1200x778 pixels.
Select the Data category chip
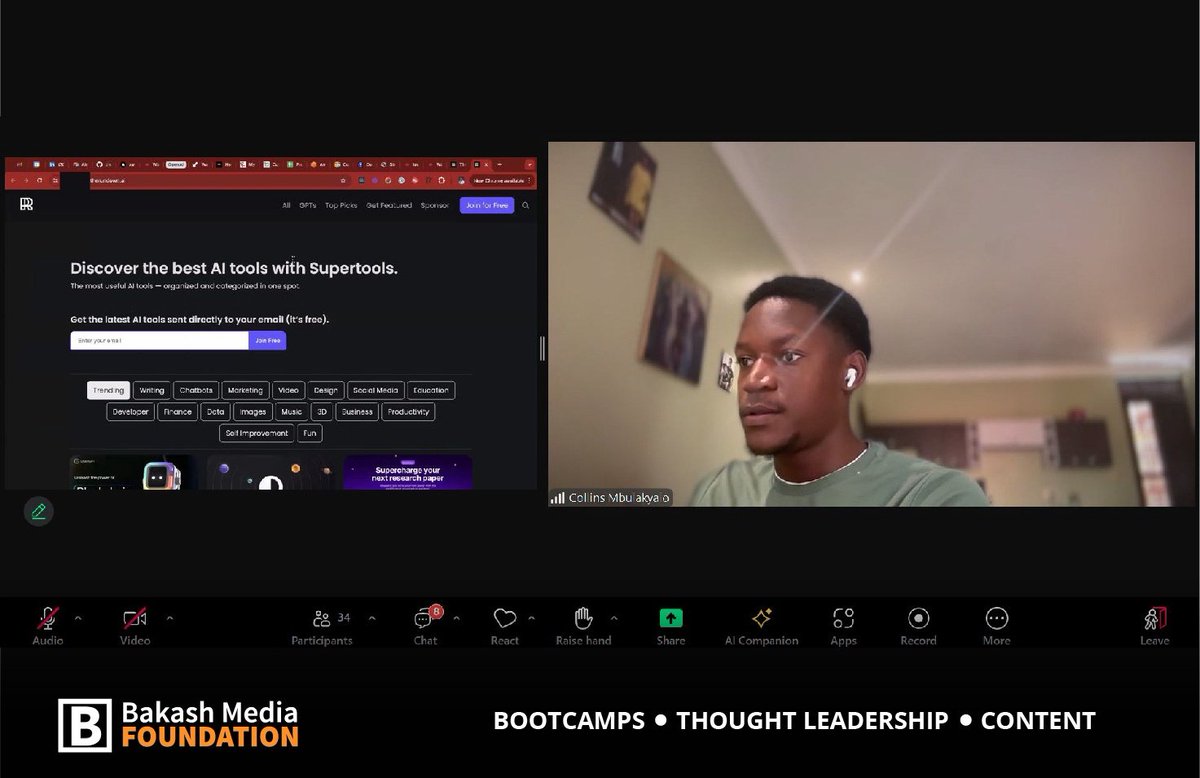216,411
